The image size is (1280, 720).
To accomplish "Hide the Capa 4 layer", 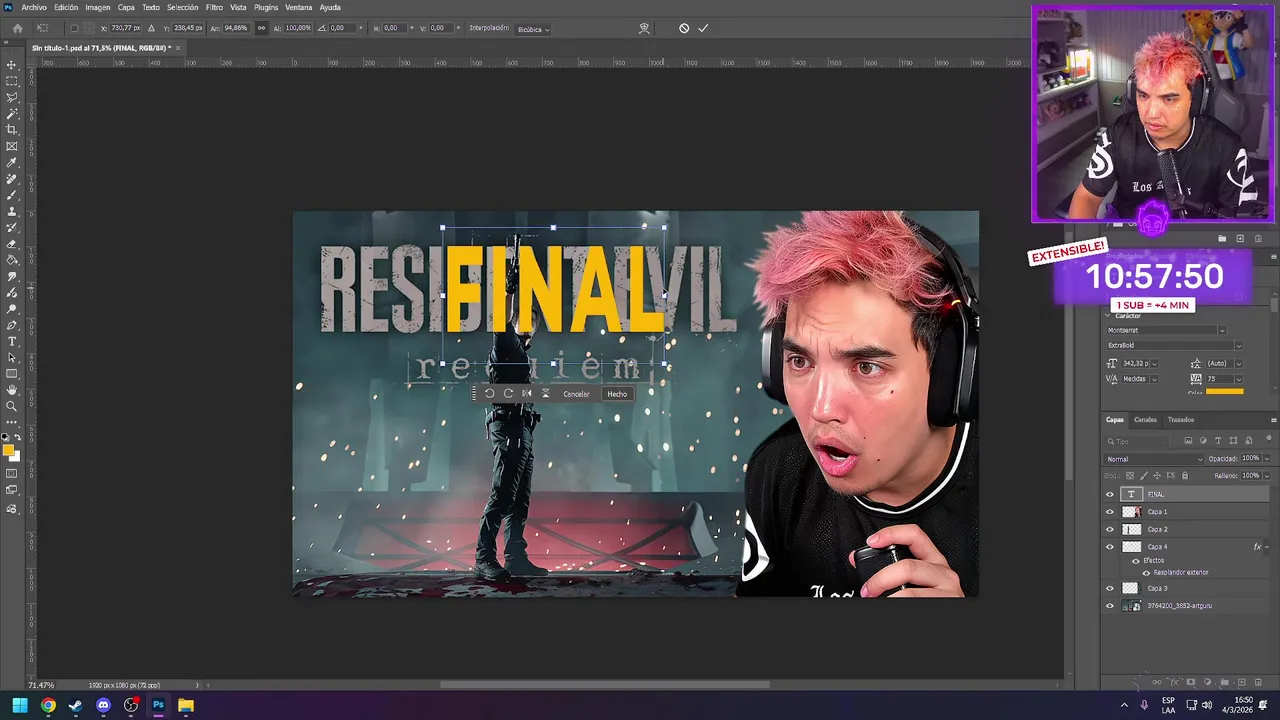I will click(x=1109, y=547).
